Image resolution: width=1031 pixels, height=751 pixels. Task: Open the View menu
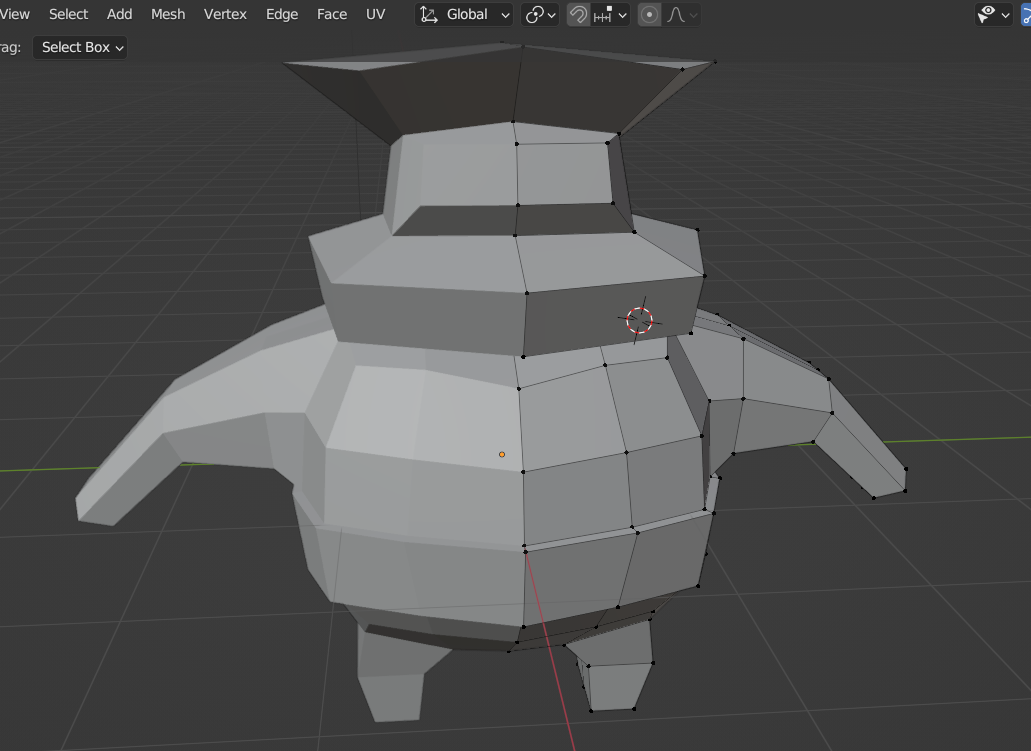click(14, 14)
